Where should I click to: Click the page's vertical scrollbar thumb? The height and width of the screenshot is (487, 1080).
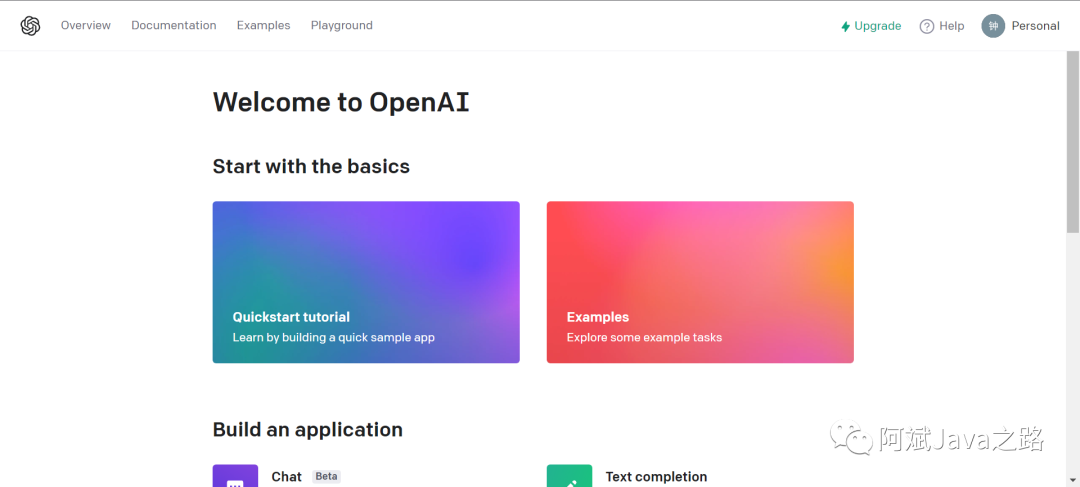(x=1073, y=140)
